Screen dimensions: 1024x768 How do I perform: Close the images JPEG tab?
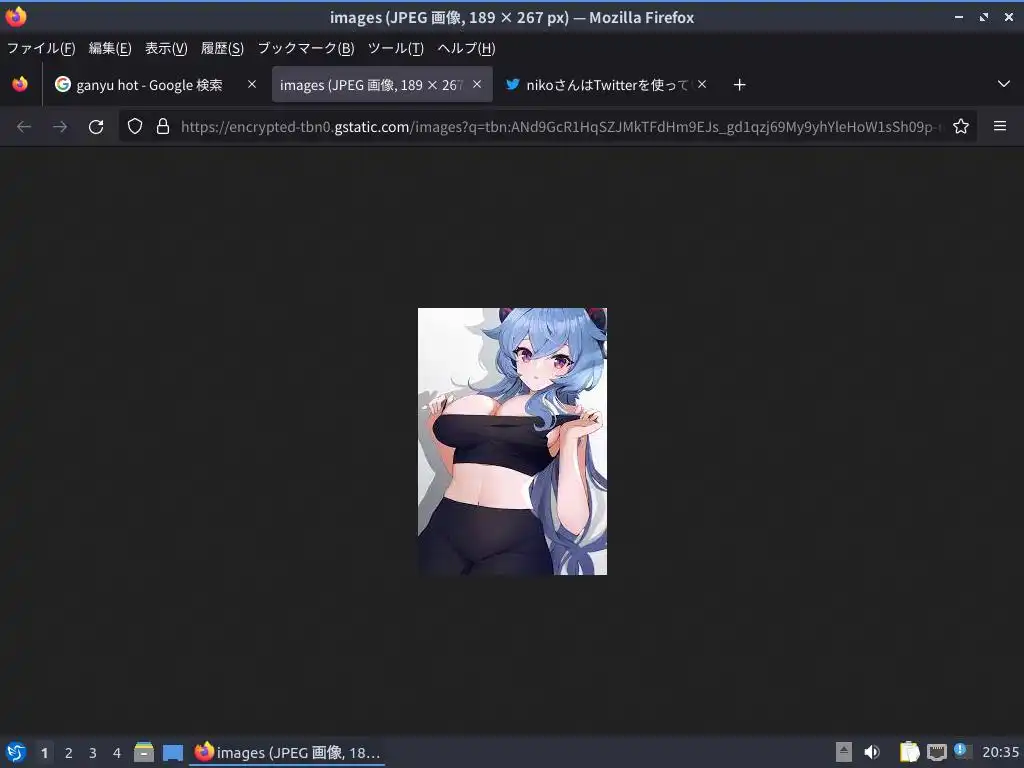477,84
